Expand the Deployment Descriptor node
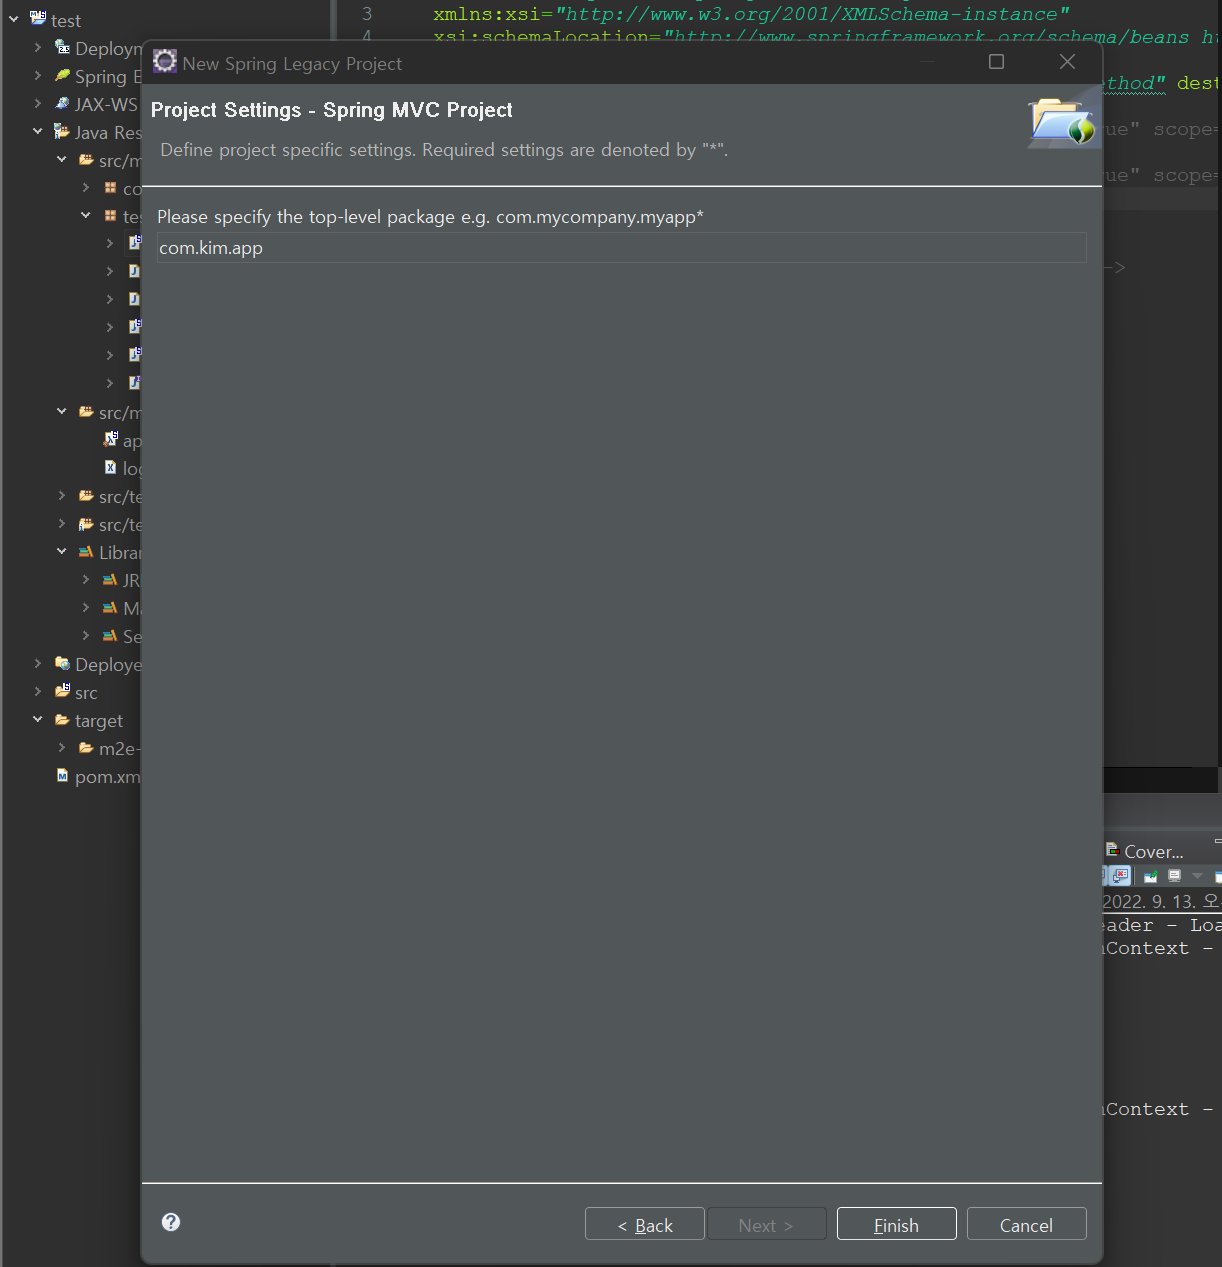 [x=38, y=47]
